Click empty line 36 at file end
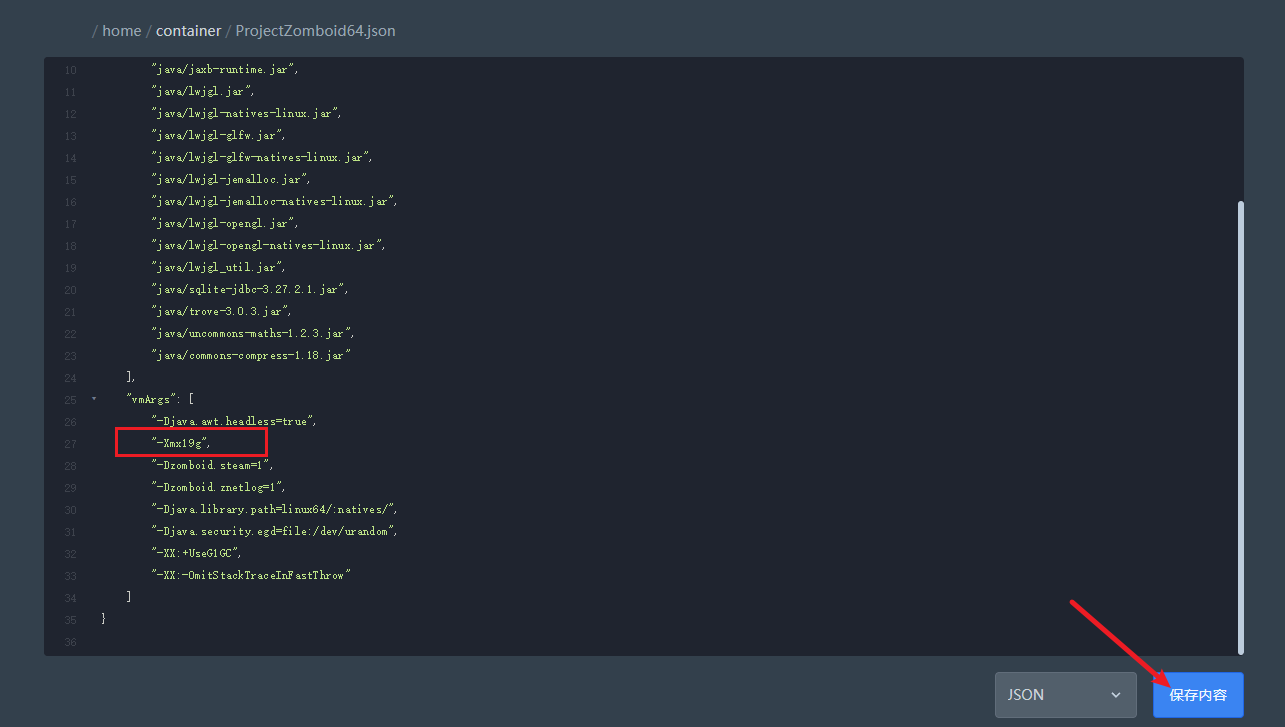 400,641
